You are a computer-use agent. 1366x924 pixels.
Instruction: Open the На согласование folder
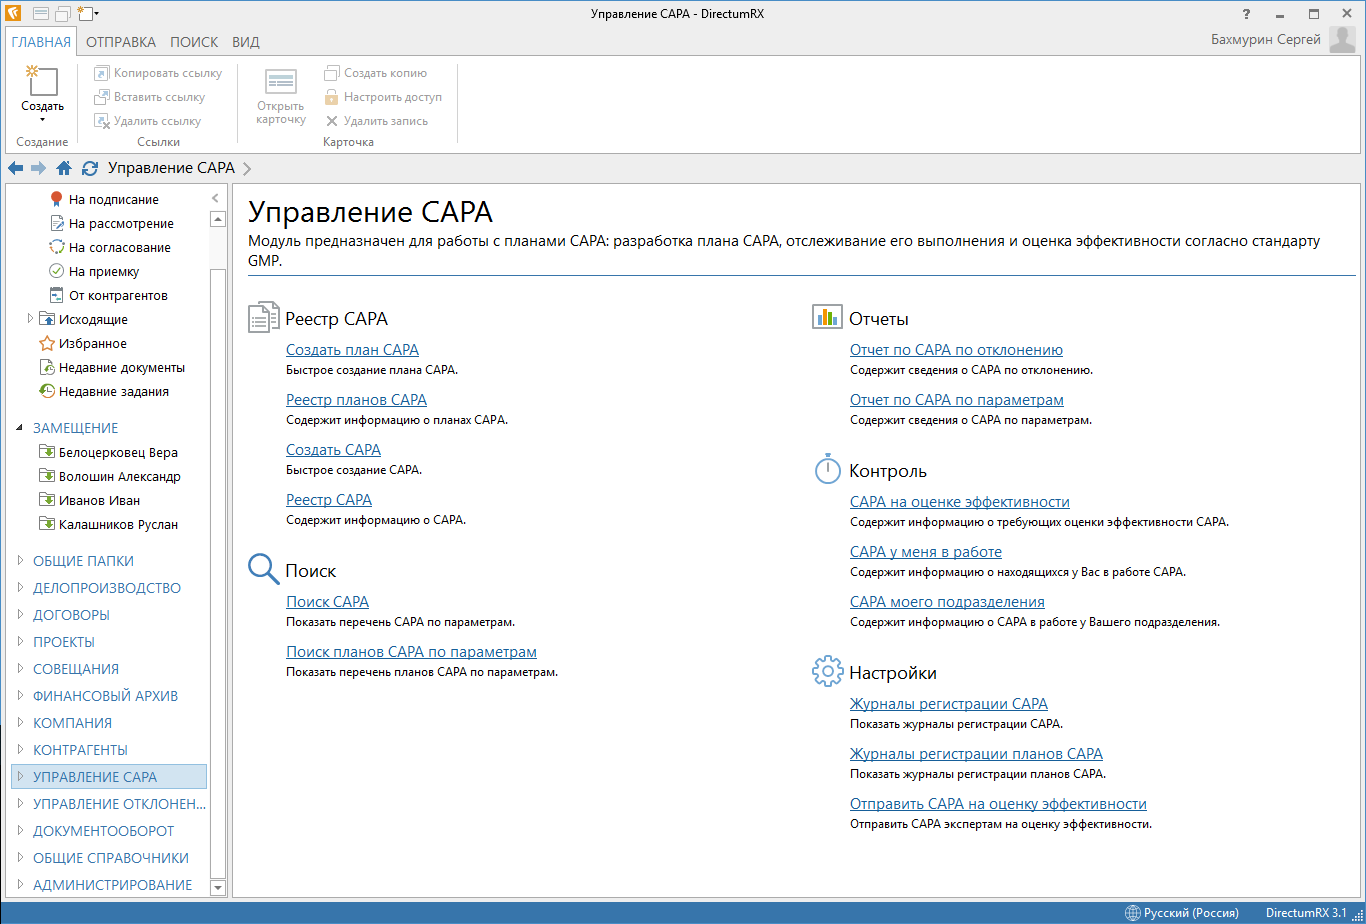pyautogui.click(x=110, y=248)
